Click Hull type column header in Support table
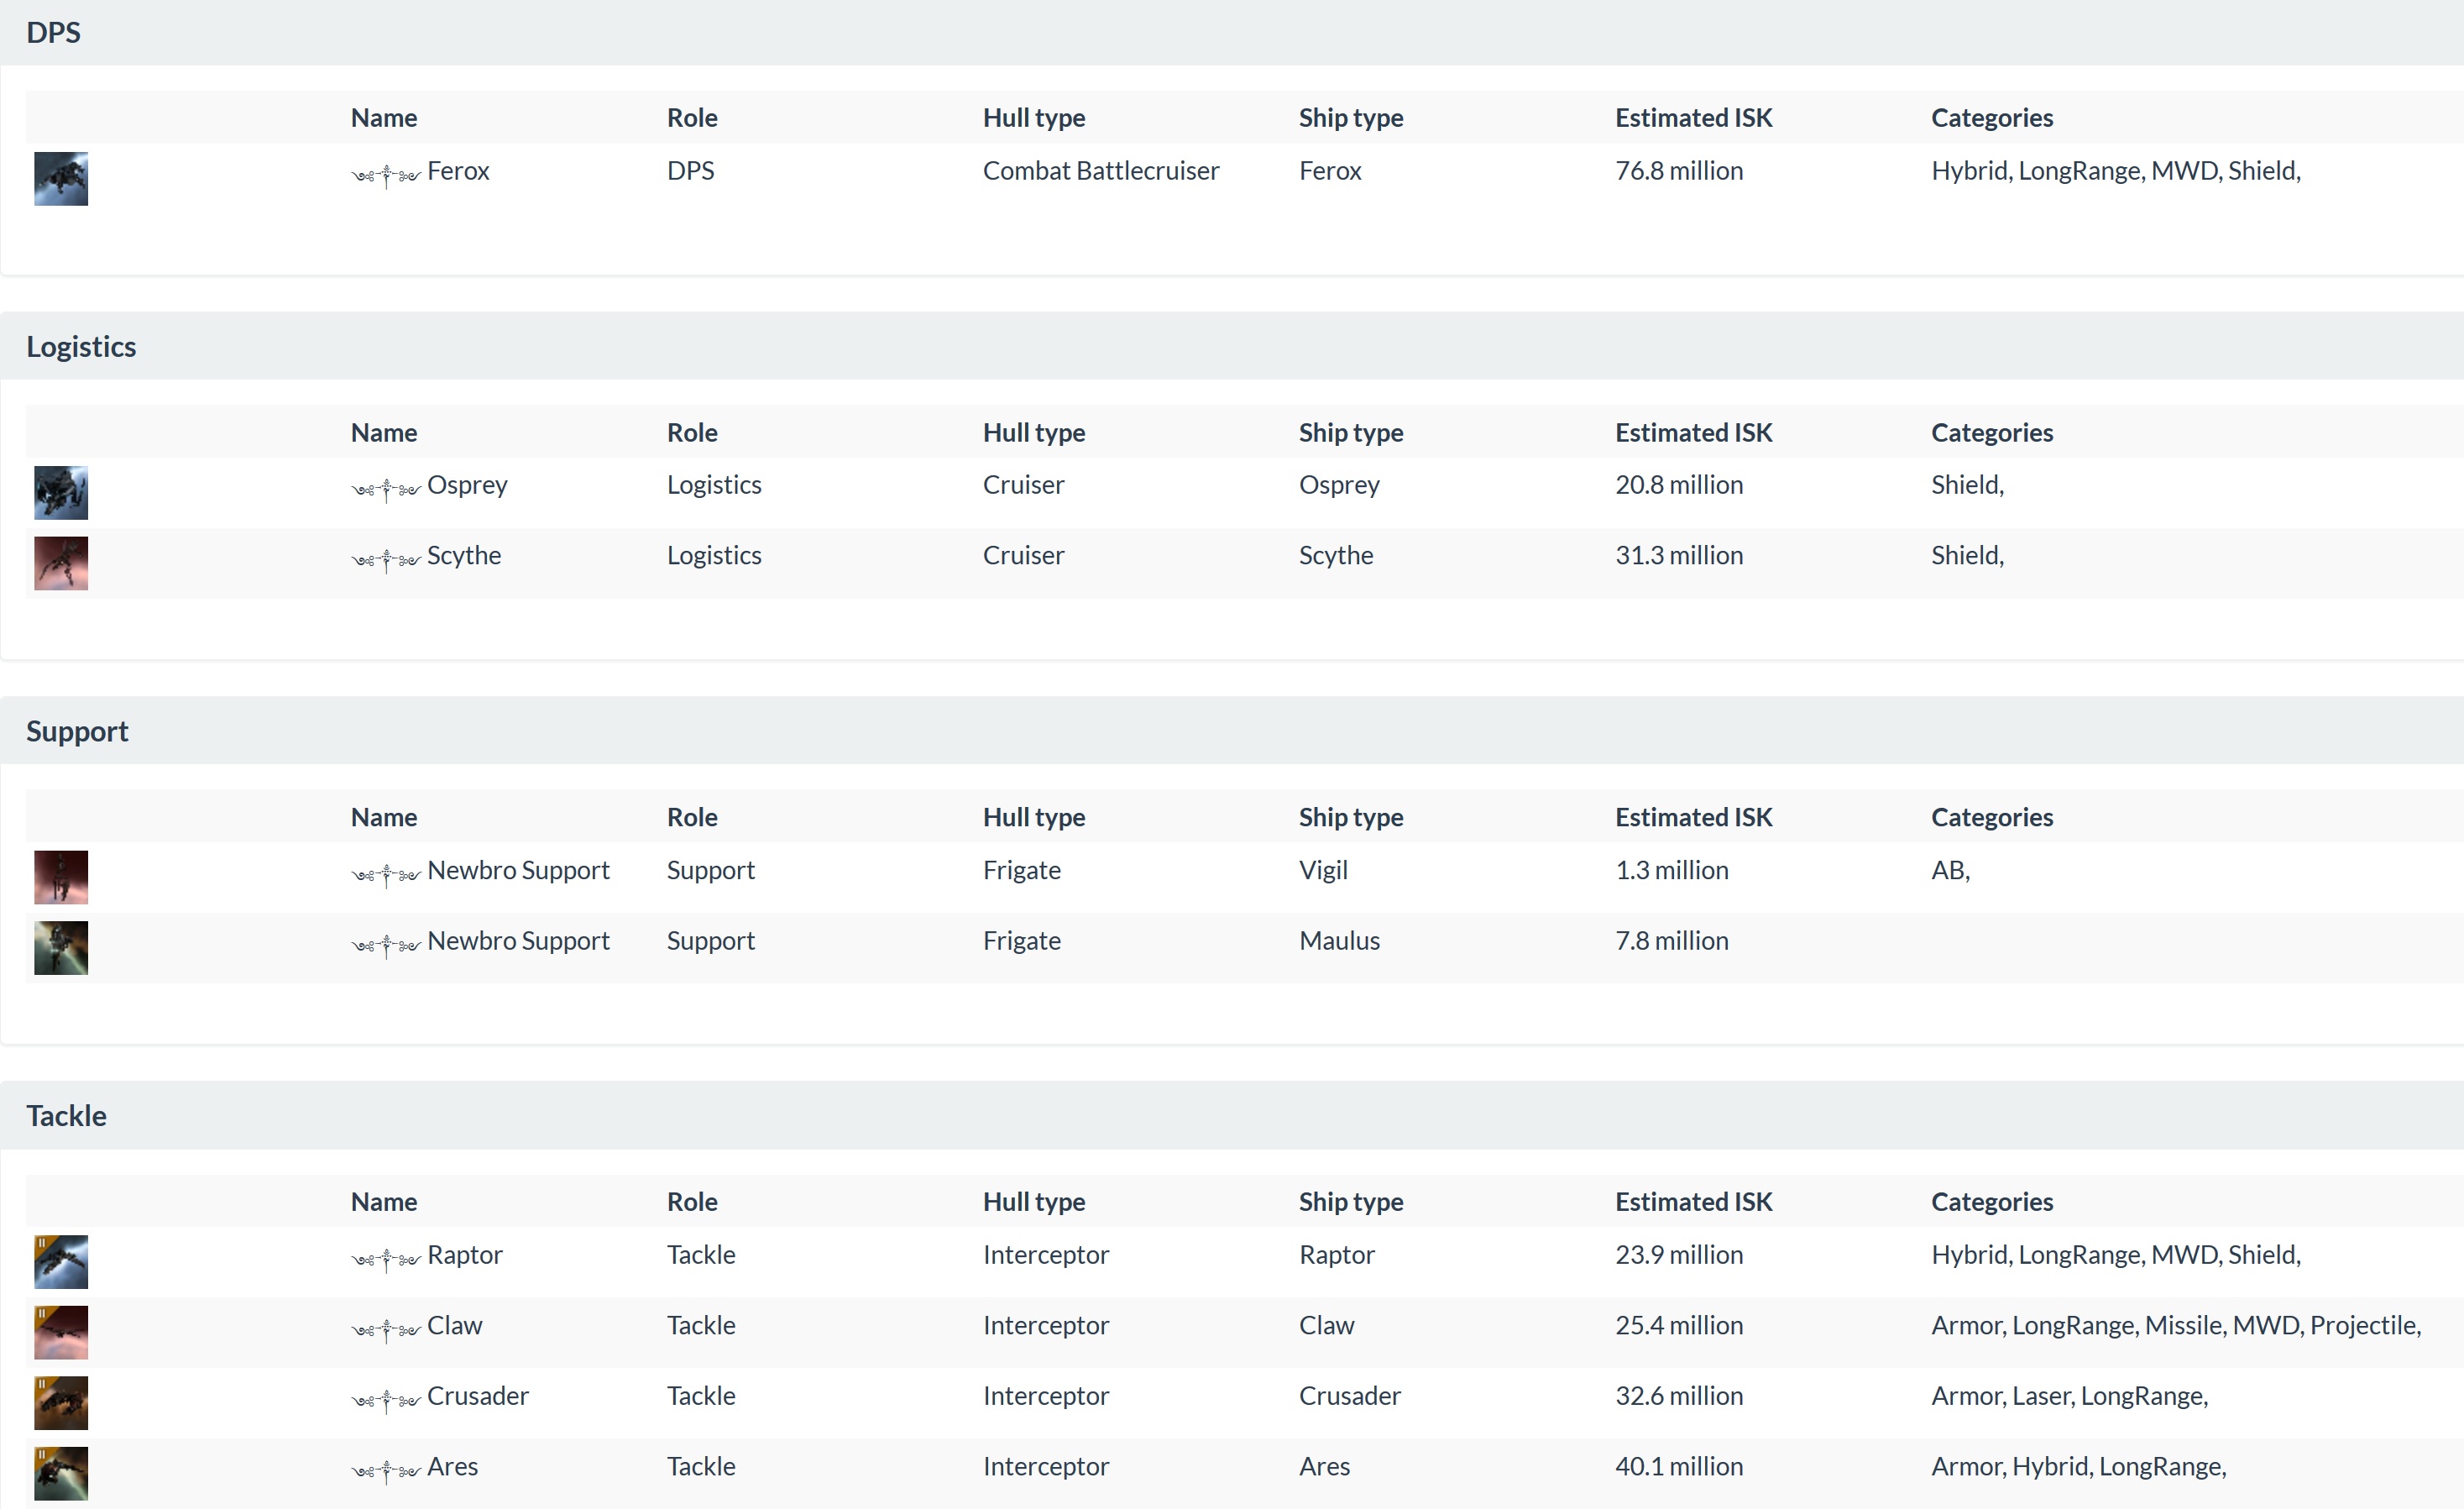This screenshot has height=1509, width=2464. coord(1033,817)
